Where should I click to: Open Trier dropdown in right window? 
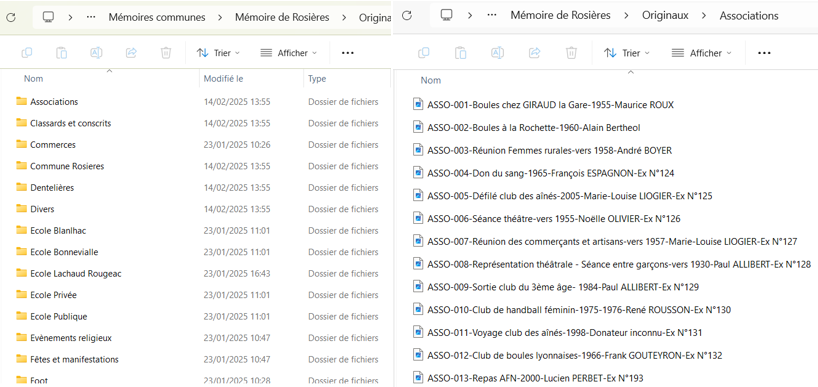point(627,53)
